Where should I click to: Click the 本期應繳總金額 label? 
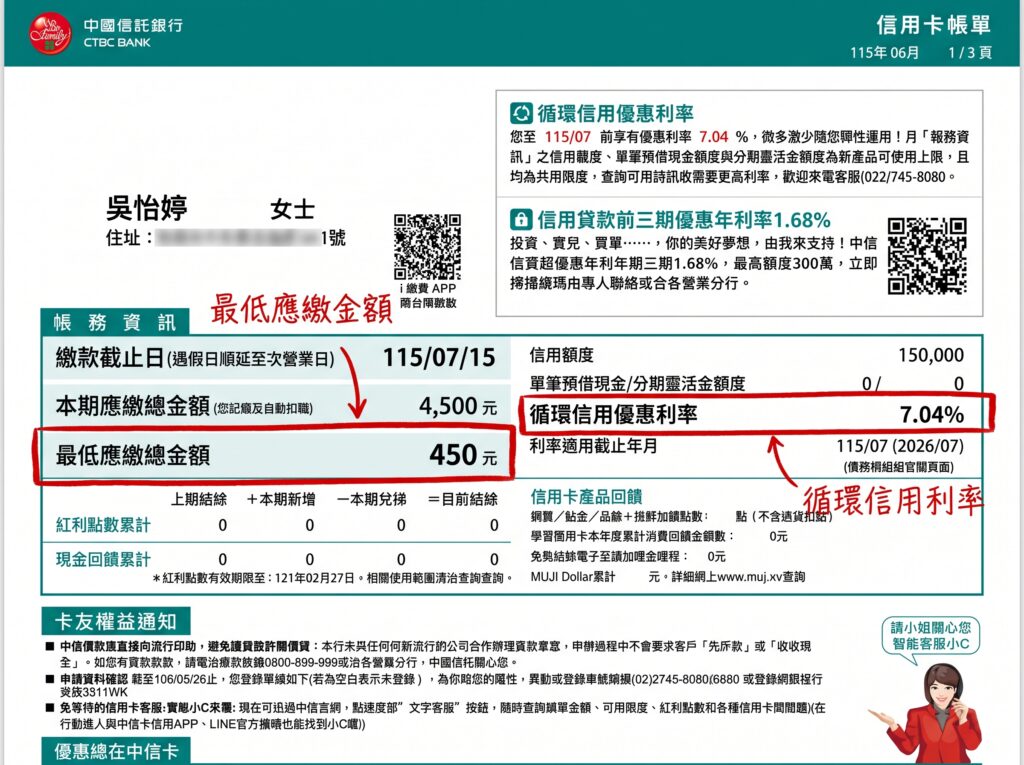133,406
